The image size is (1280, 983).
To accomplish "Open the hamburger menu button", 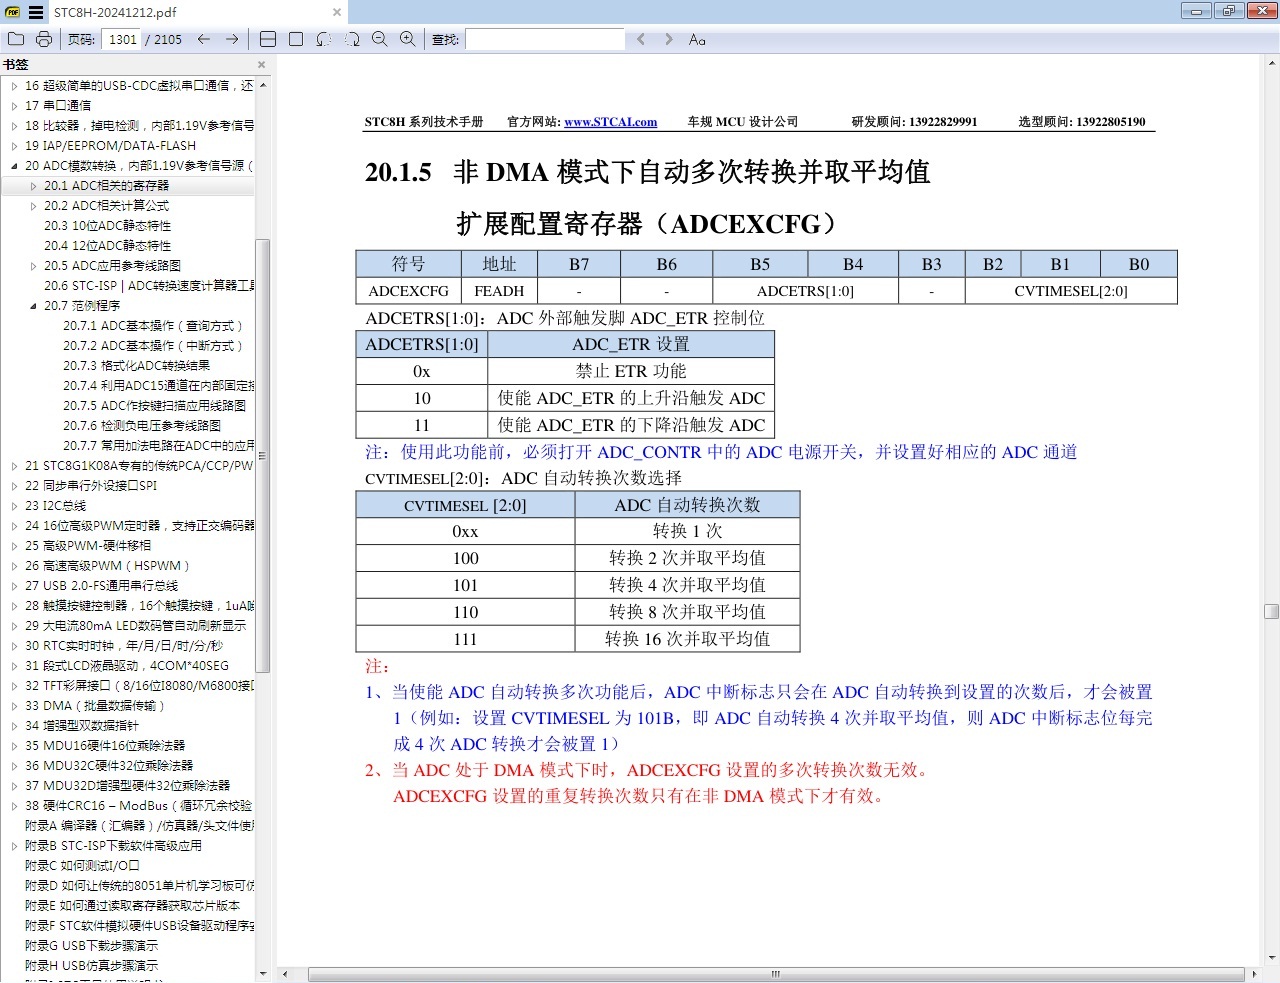I will 36,12.
